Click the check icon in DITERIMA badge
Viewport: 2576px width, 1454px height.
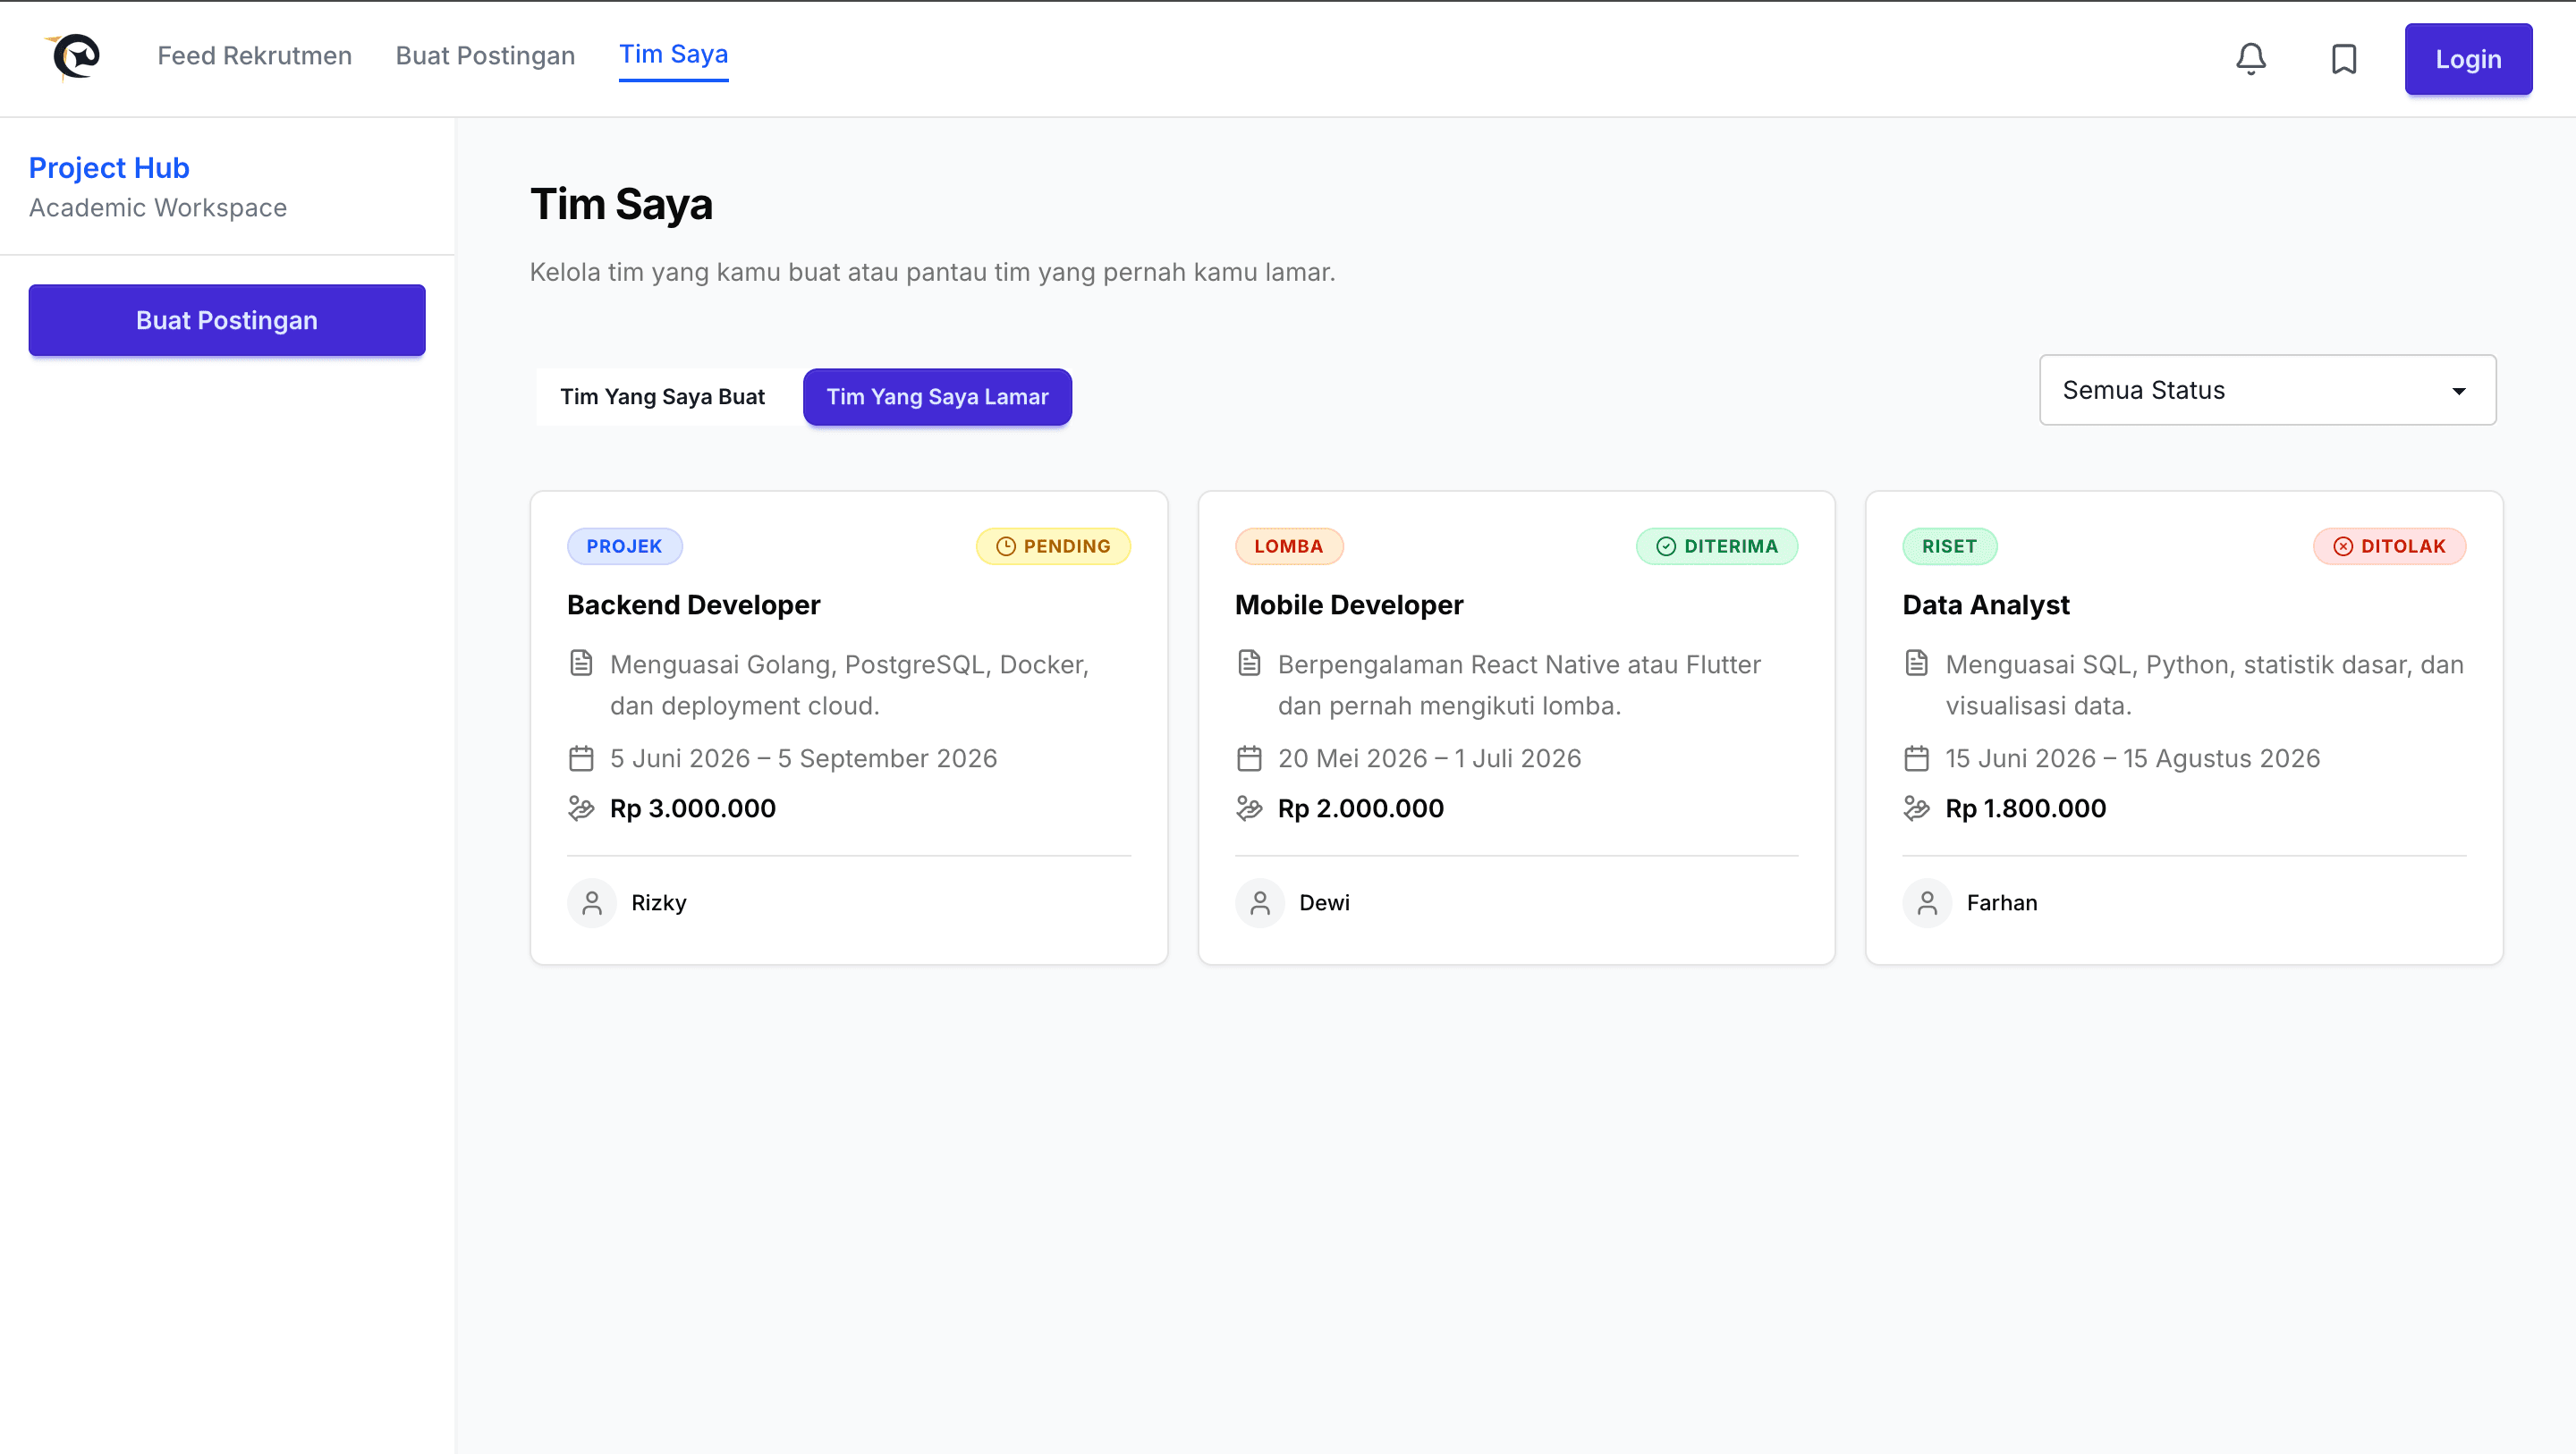(x=1665, y=546)
